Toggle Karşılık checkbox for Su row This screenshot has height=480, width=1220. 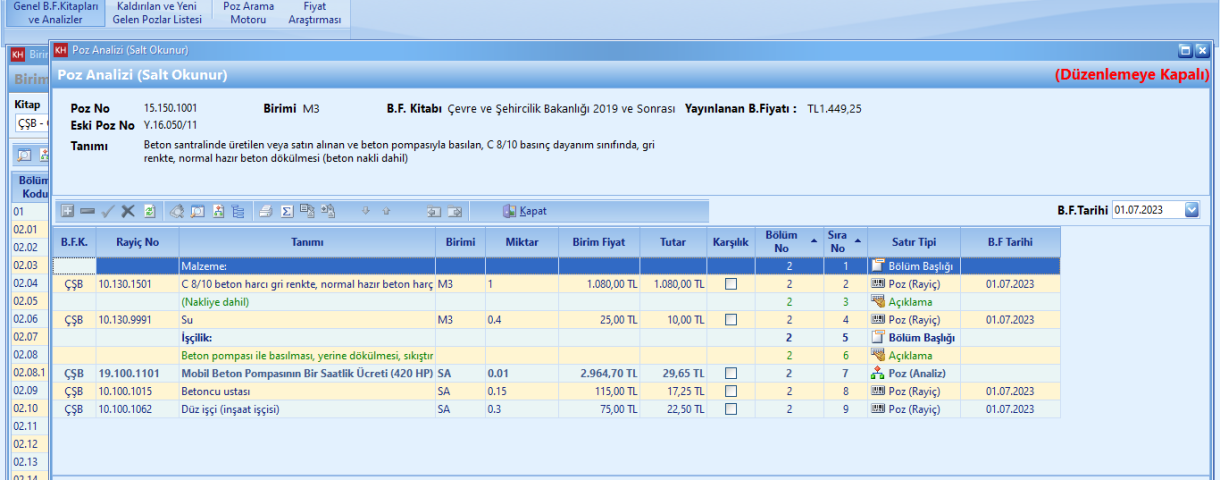coord(731,320)
